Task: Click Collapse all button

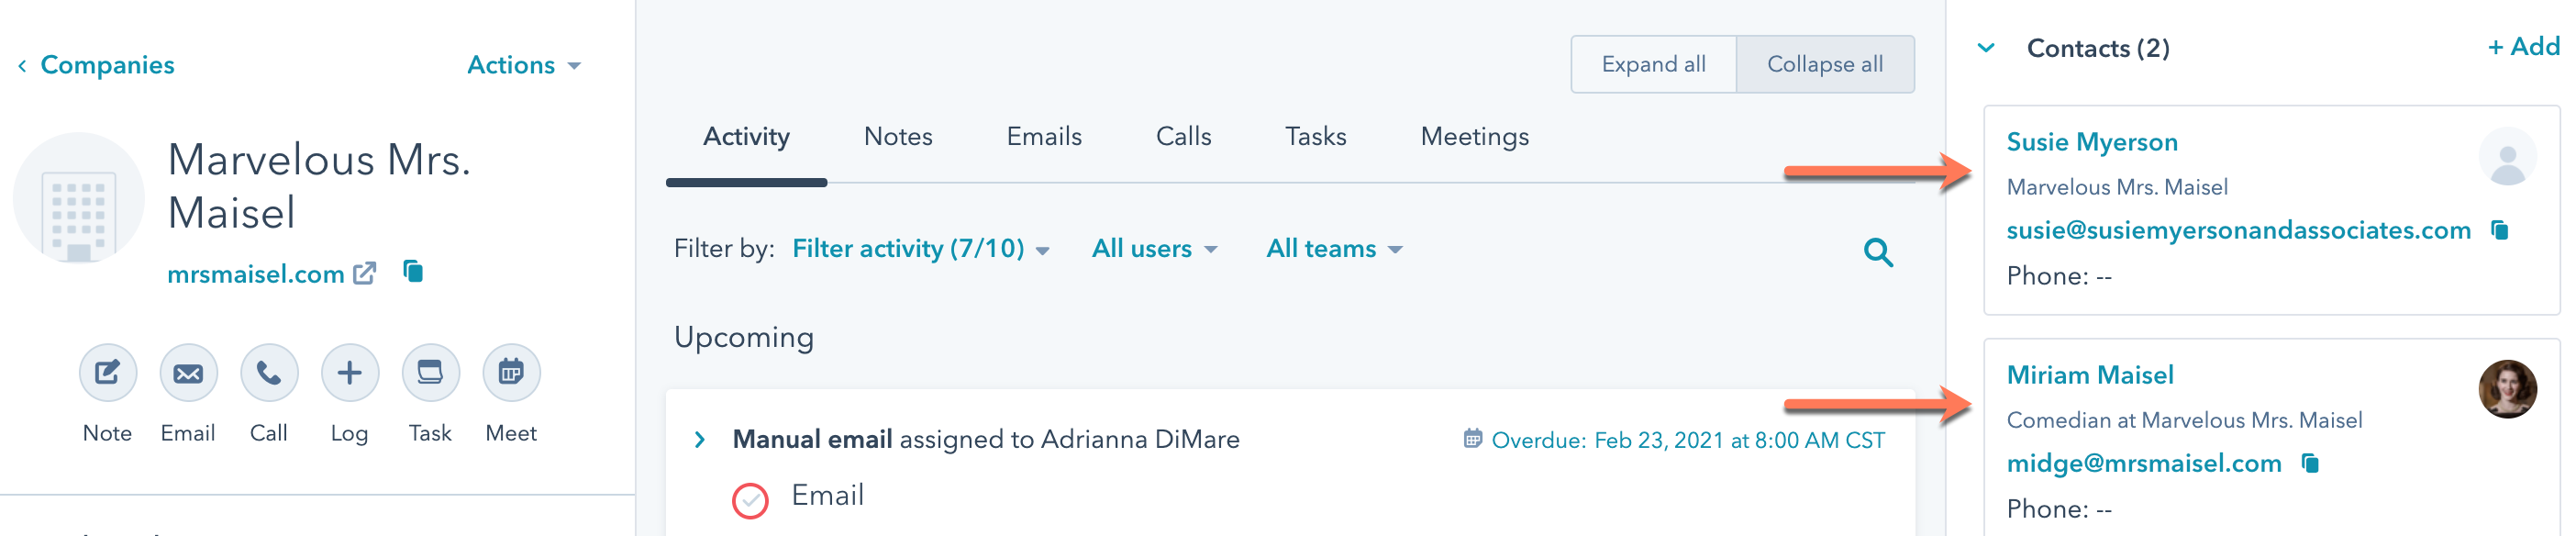Action: pyautogui.click(x=1825, y=64)
